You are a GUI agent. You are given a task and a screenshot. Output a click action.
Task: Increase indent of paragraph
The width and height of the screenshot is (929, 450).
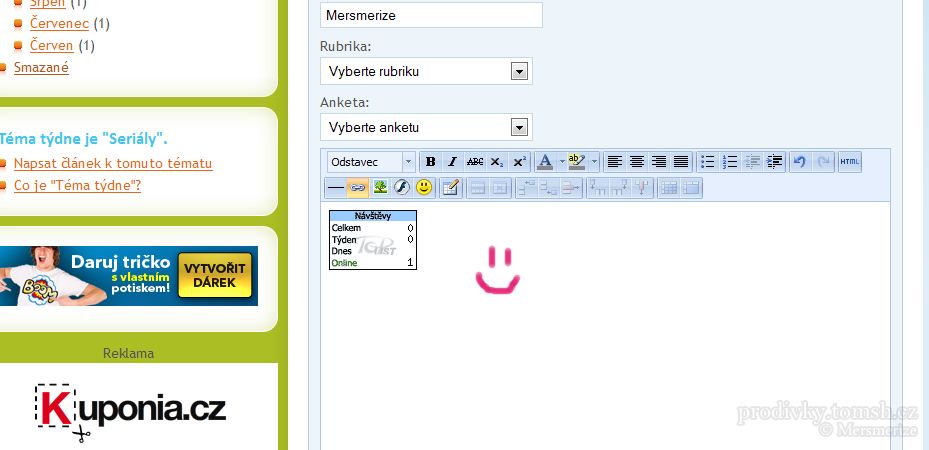774,162
